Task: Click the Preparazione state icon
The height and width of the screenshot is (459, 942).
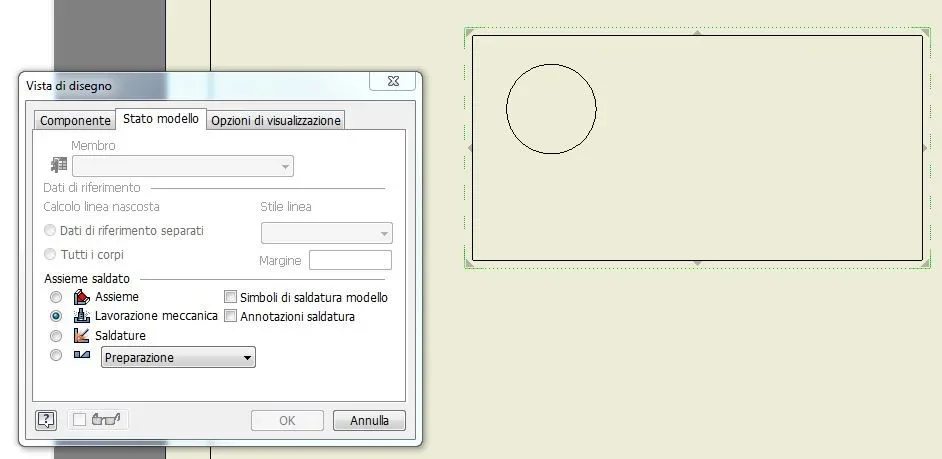Action: click(82, 354)
